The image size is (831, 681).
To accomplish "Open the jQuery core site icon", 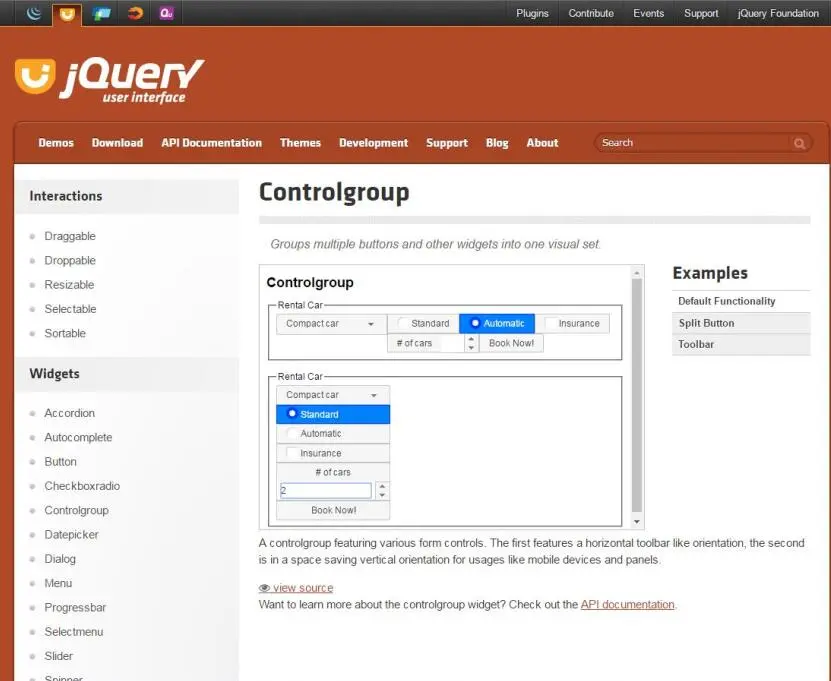I will coord(34,13).
